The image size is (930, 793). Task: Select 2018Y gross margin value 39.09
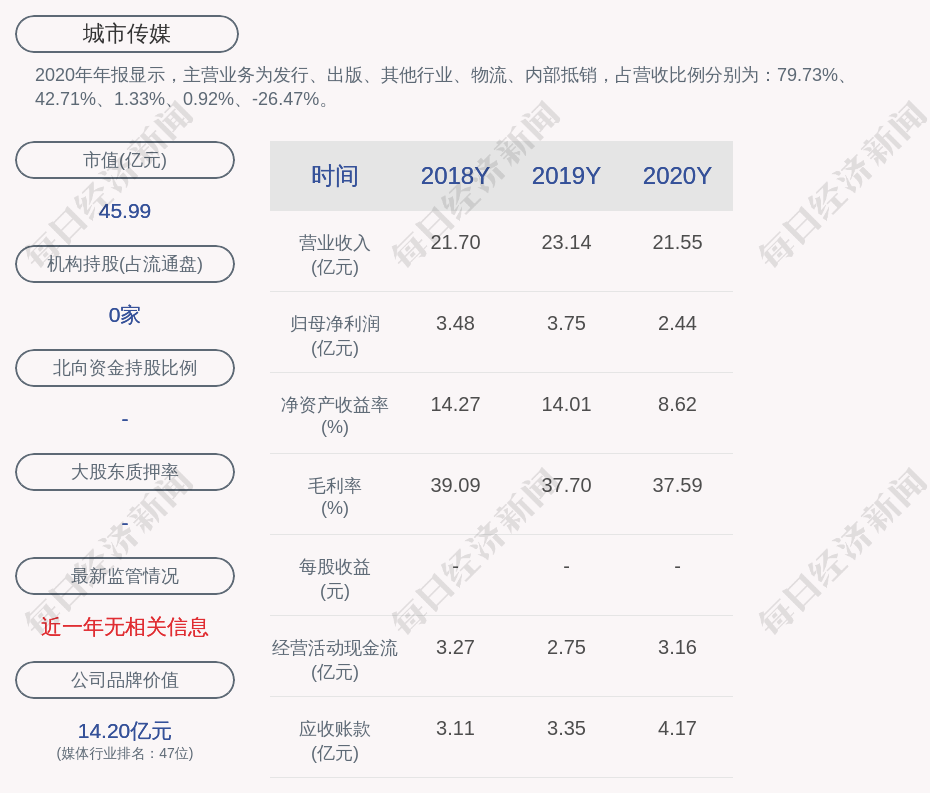pos(455,485)
